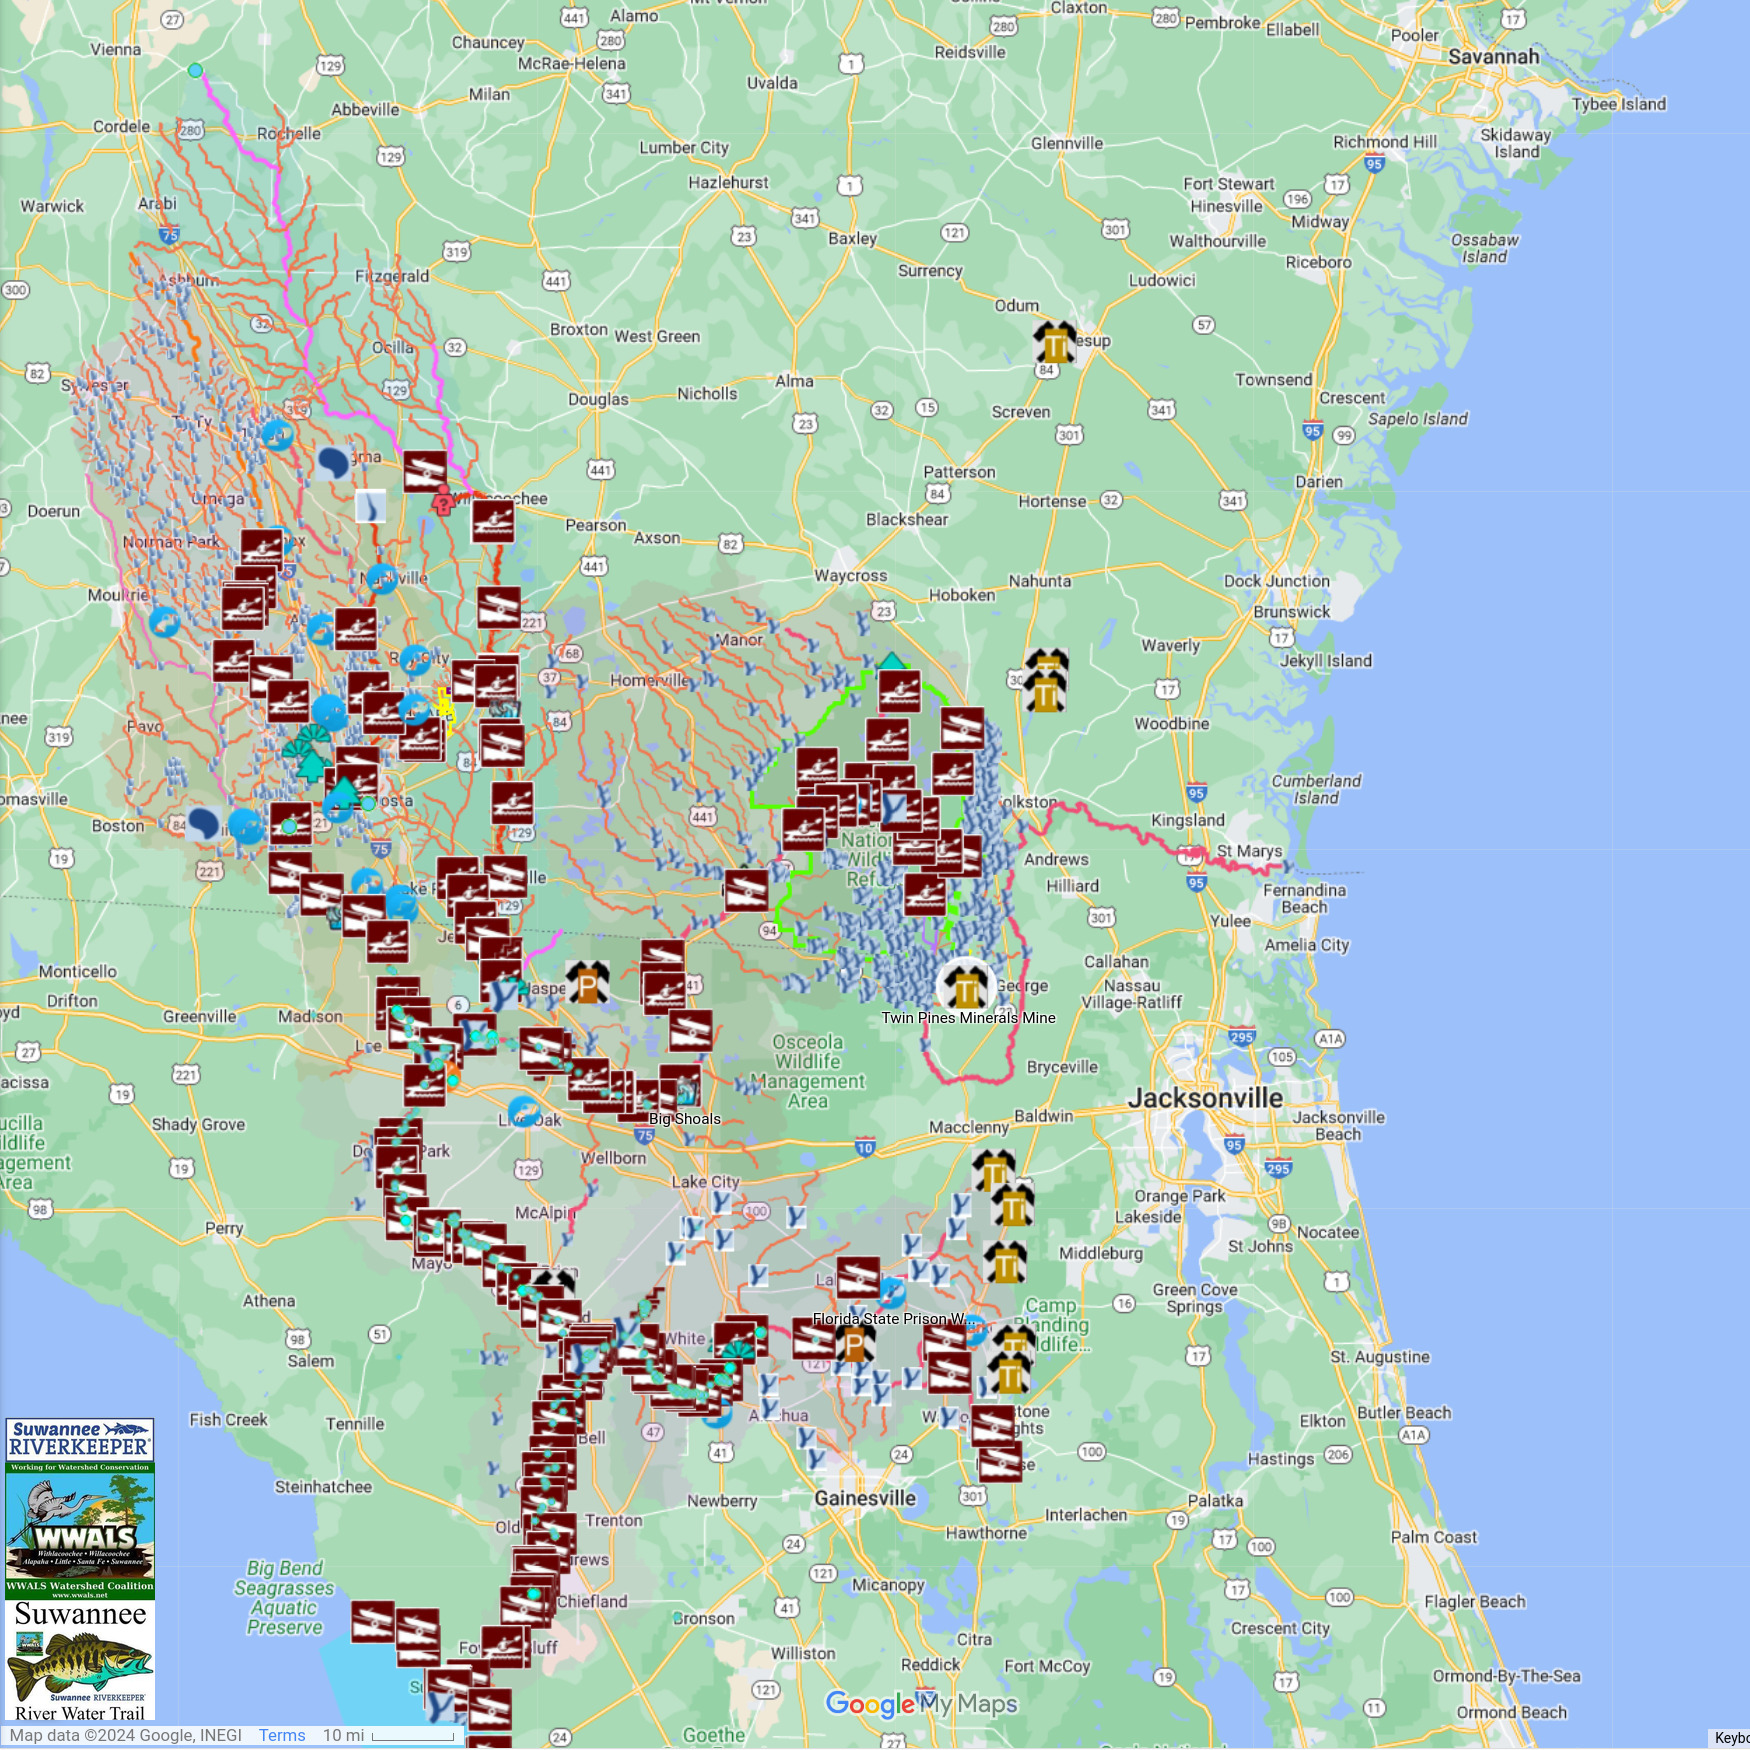Click the blue circle marker east of Moultrie

tap(165, 621)
